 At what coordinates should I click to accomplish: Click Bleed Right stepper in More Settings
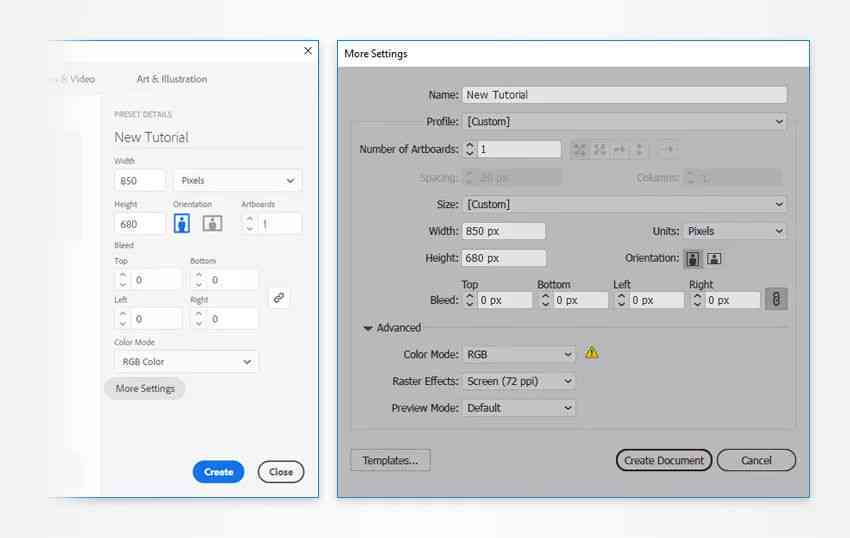tap(698, 300)
